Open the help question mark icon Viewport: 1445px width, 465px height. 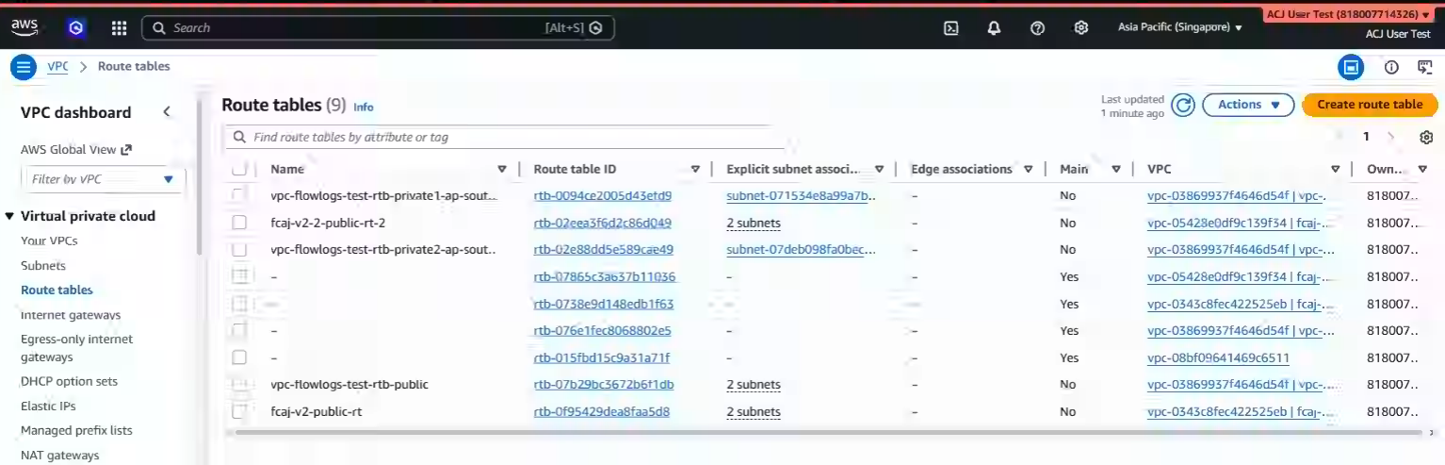[1038, 28]
